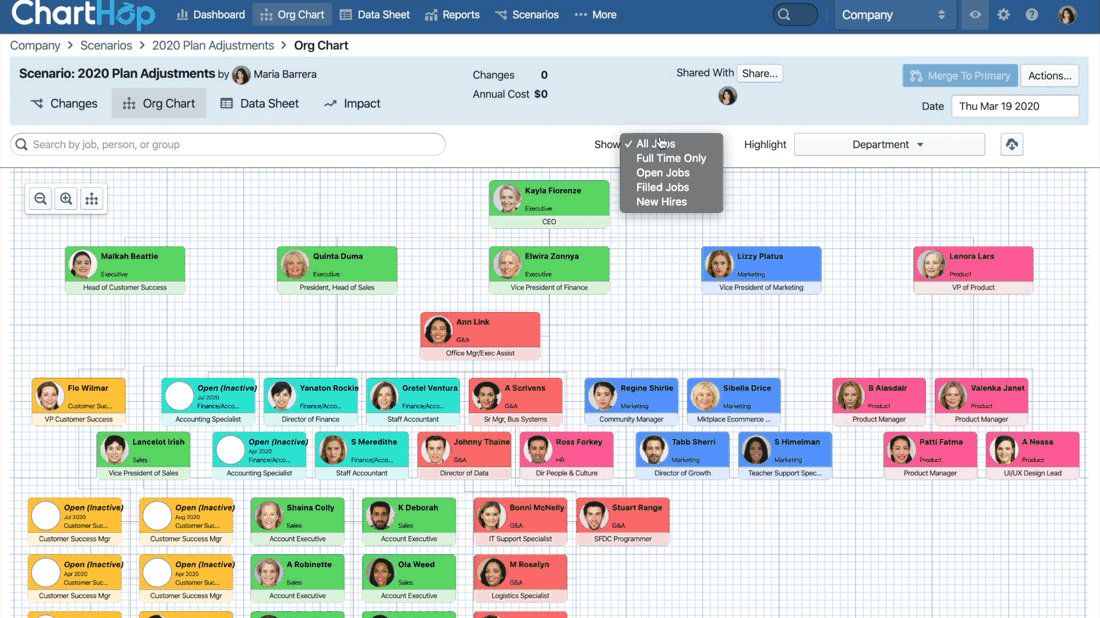Click the org chart layout reset icon

[92, 199]
